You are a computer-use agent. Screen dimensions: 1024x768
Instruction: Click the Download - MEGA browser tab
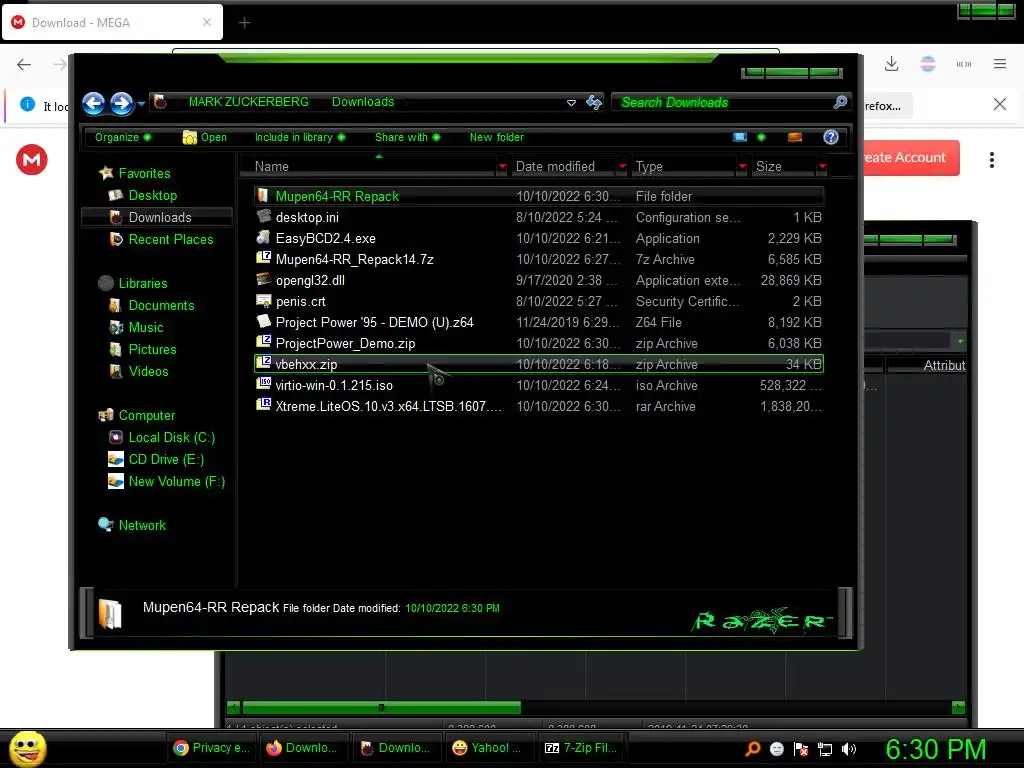[x=112, y=23]
